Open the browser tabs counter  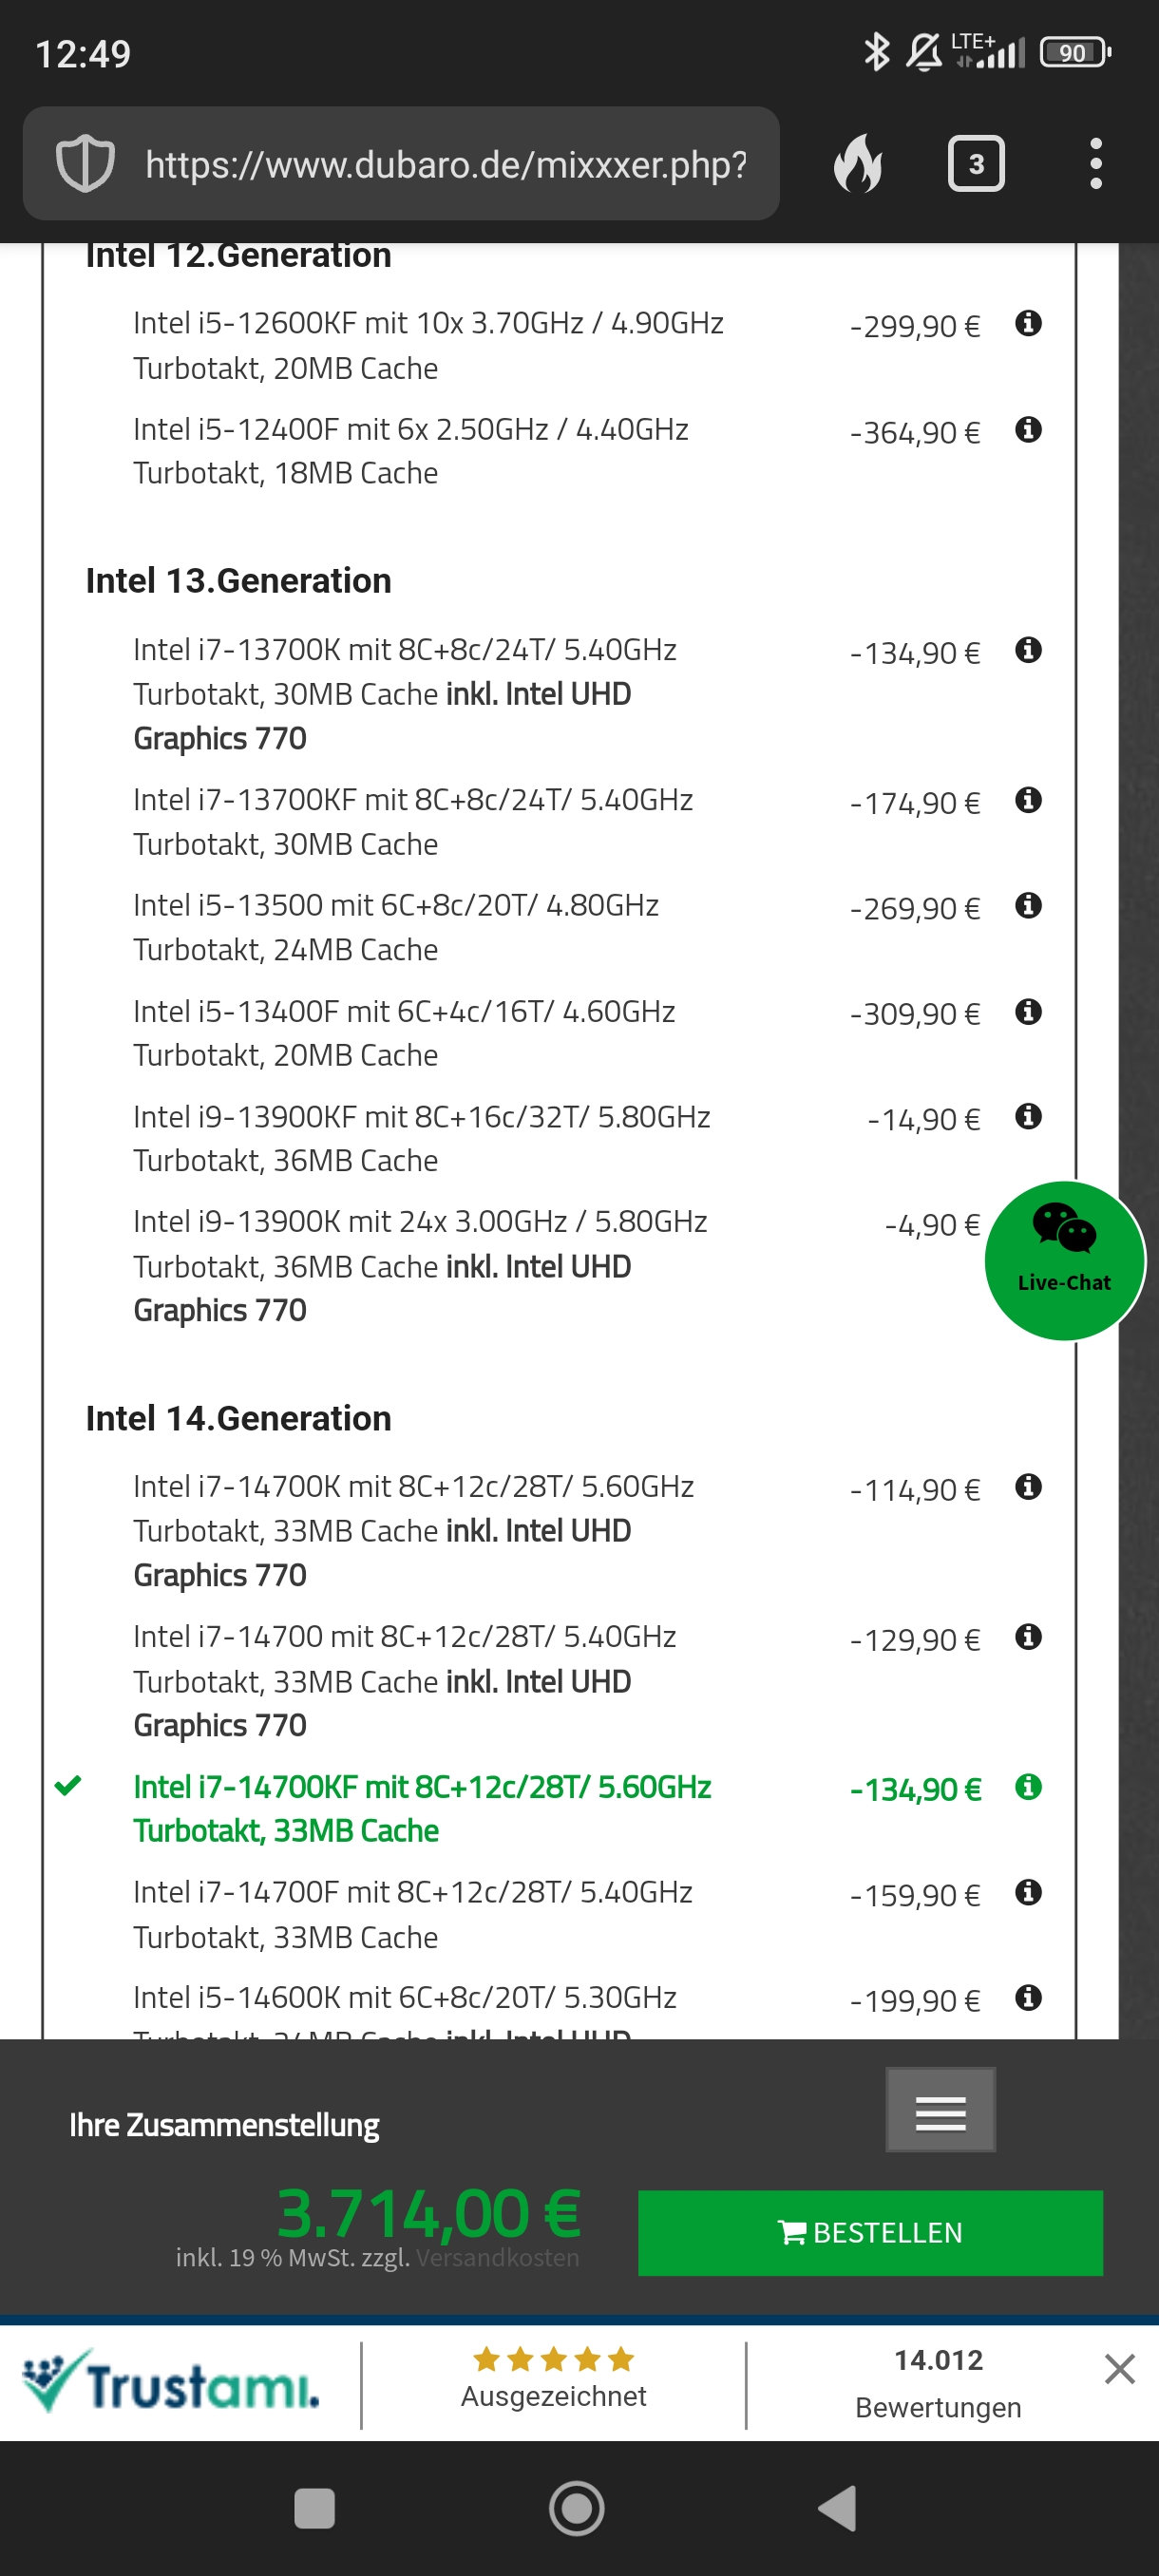(x=976, y=163)
